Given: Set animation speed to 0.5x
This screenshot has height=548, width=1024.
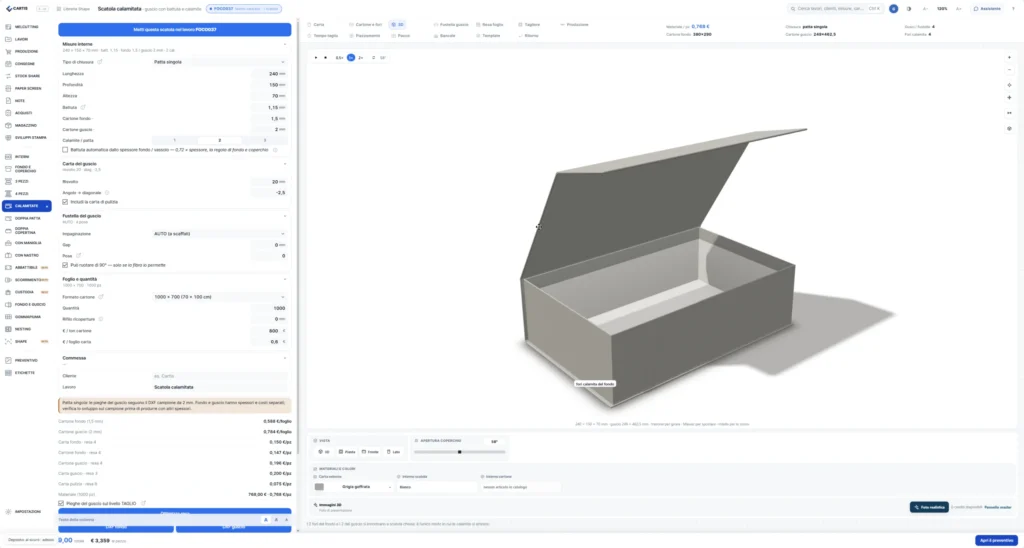Looking at the screenshot, I should (340, 58).
